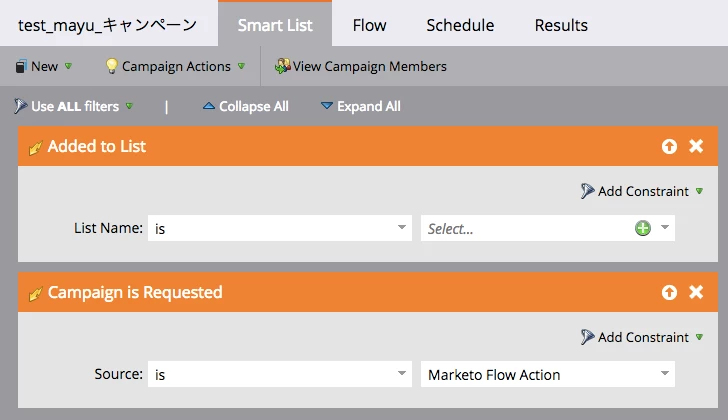Click the Collapse All triangle icon
The width and height of the screenshot is (728, 420).
click(x=208, y=106)
